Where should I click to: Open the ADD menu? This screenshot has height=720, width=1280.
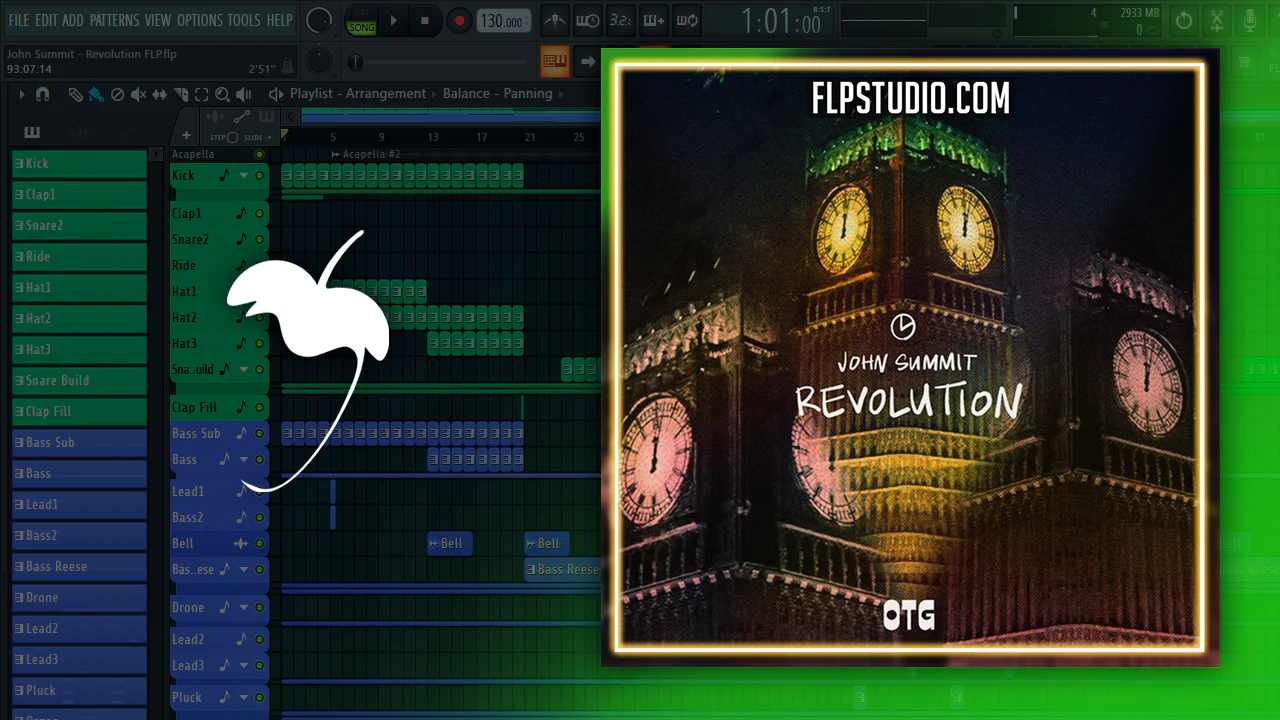(73, 20)
